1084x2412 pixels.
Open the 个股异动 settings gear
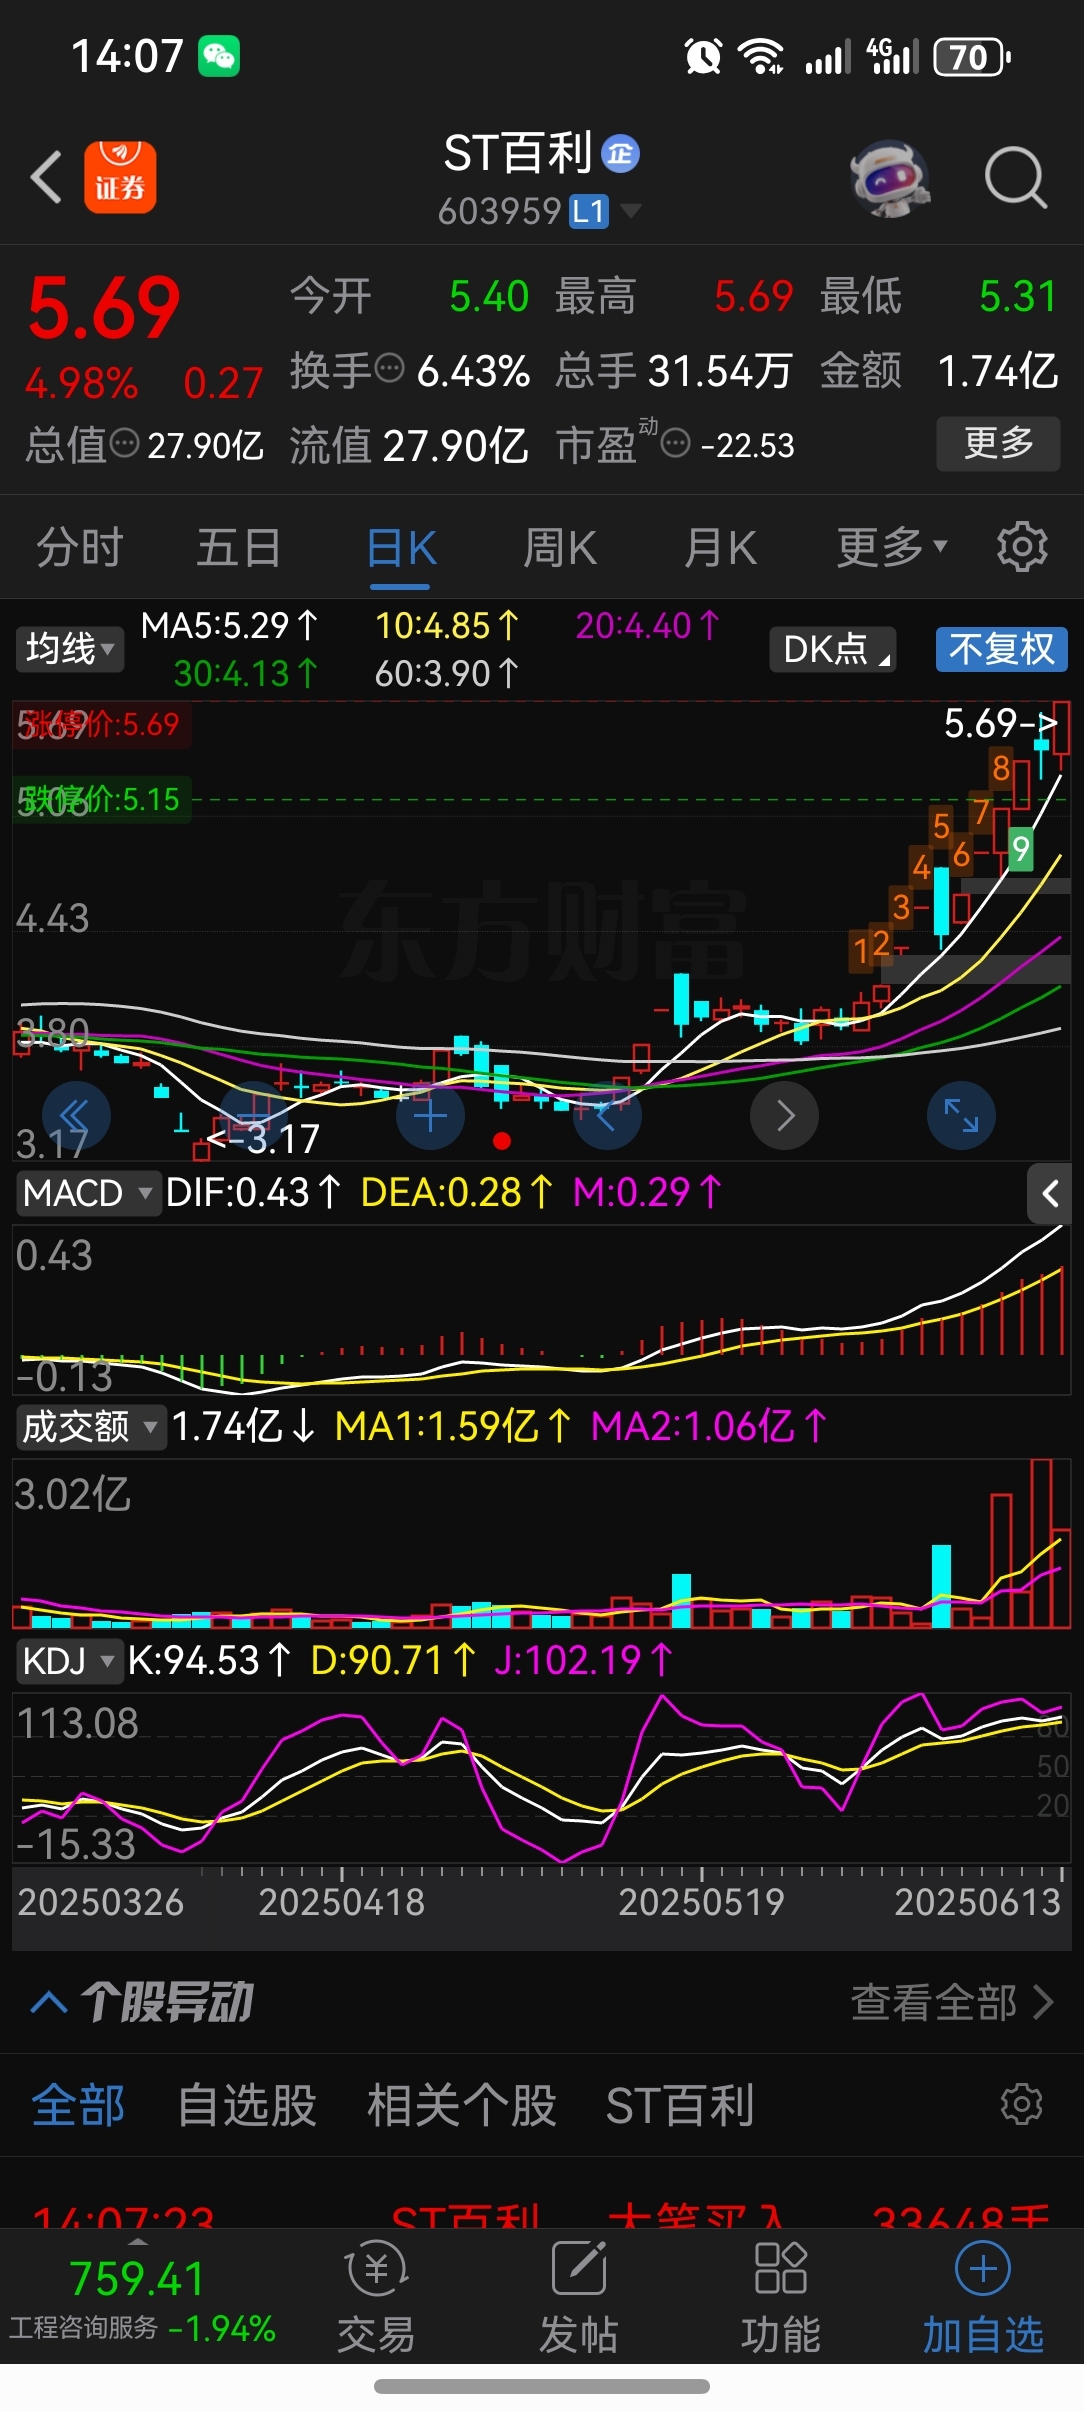(x=1022, y=2104)
